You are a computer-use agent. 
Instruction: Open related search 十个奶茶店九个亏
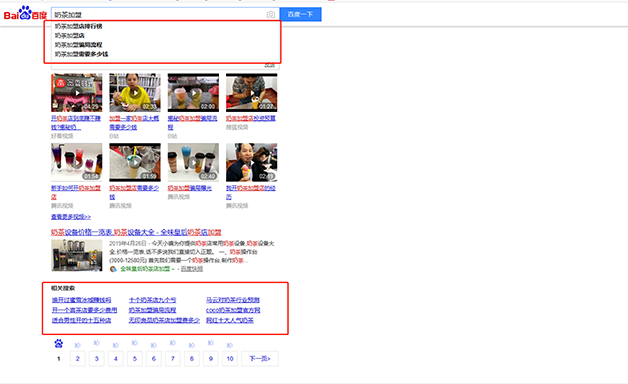(x=152, y=300)
